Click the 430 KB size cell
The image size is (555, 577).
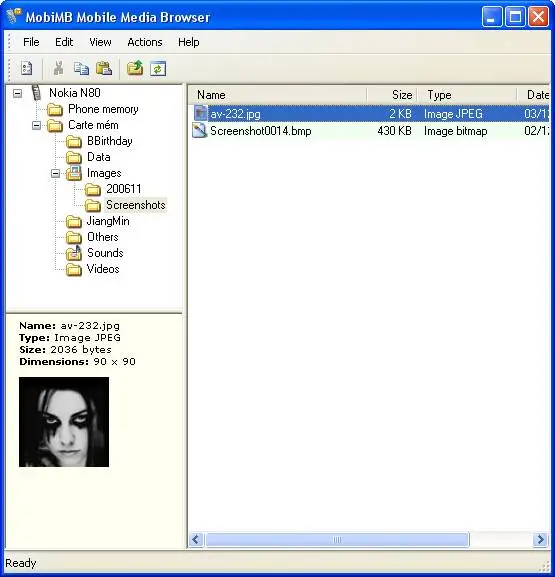395,131
